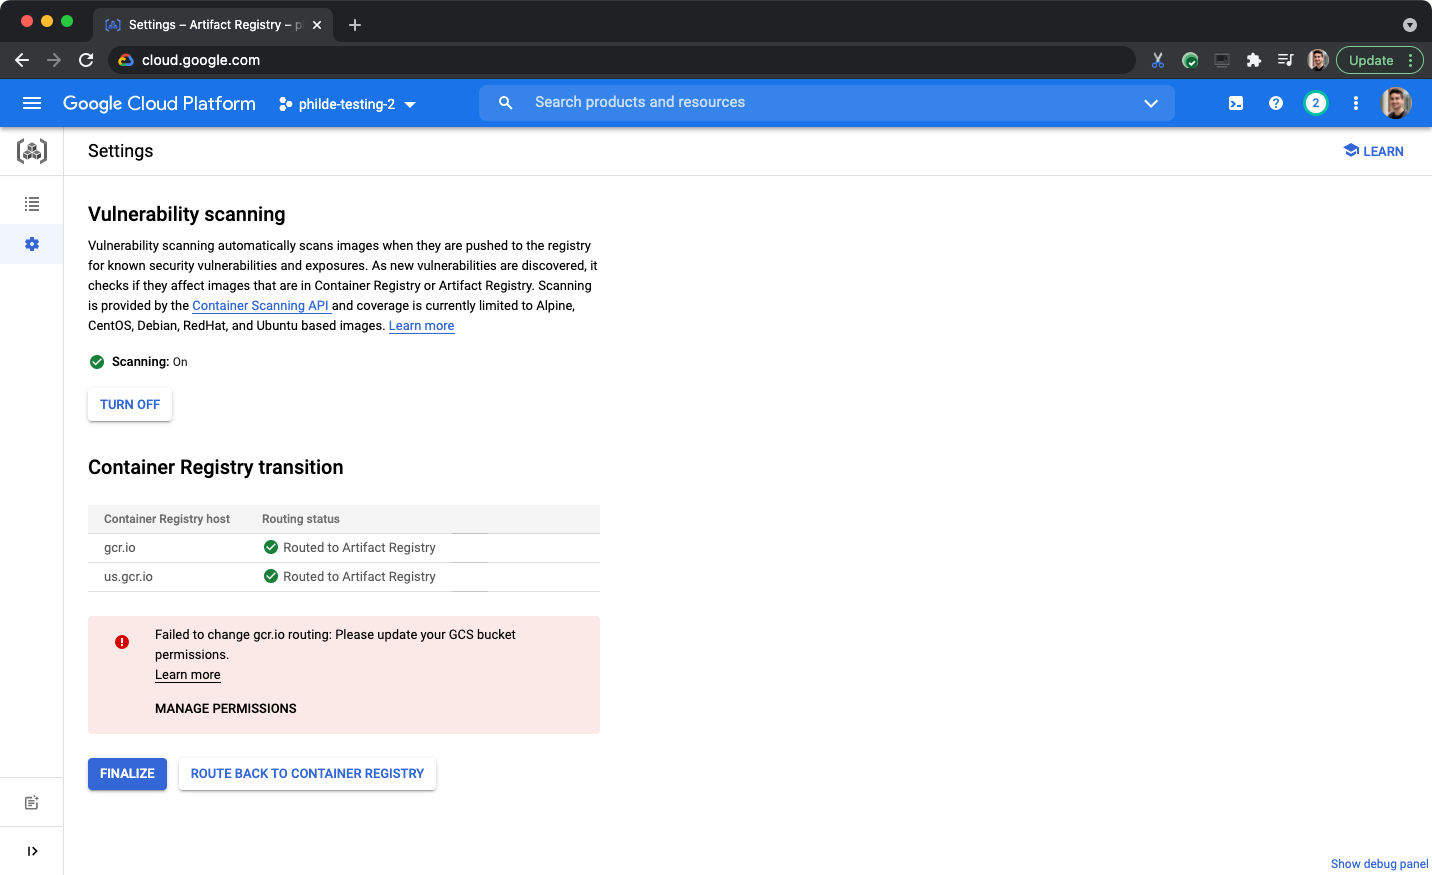
Task: Open the browser Extensions puzzle icon
Action: 1254,60
